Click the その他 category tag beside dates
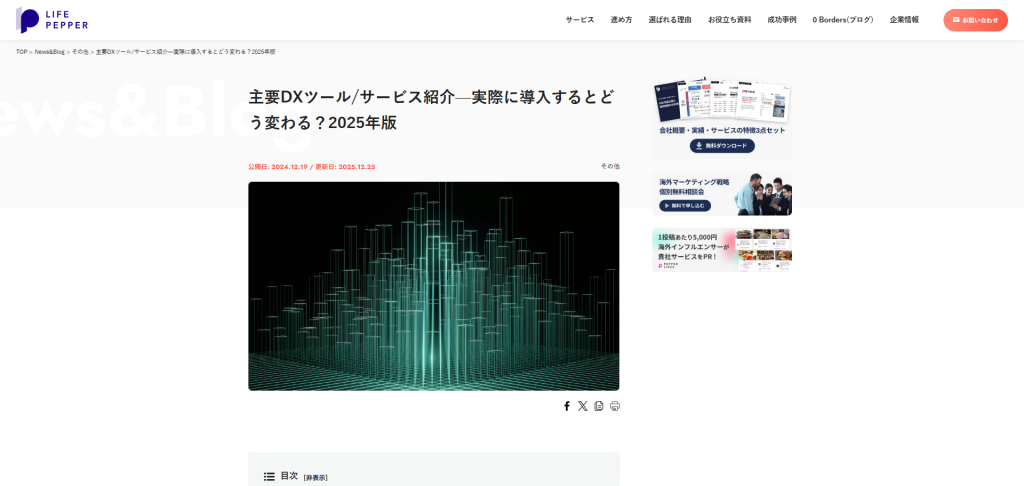The height and width of the screenshot is (486, 1024). point(610,166)
